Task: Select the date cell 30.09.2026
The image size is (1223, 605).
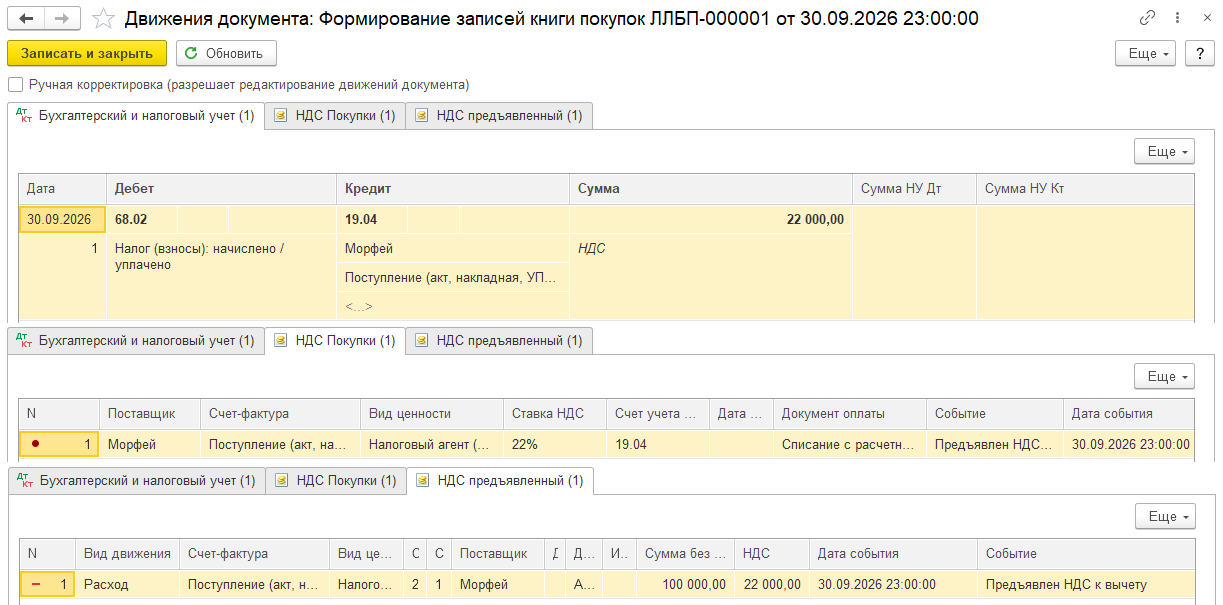Action: coord(62,219)
